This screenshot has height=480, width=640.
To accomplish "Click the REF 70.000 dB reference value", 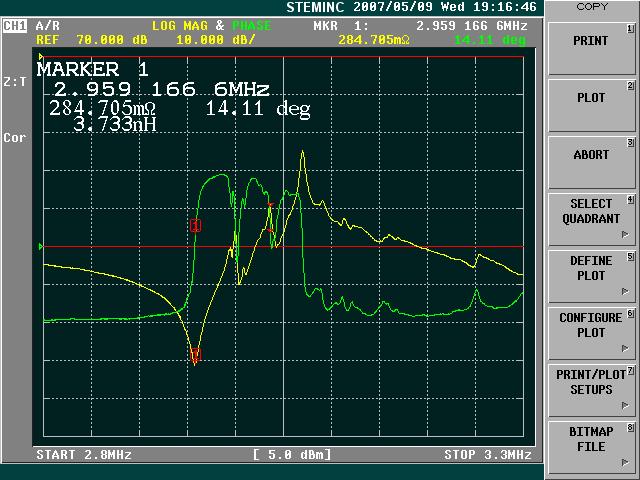I will (x=83, y=39).
